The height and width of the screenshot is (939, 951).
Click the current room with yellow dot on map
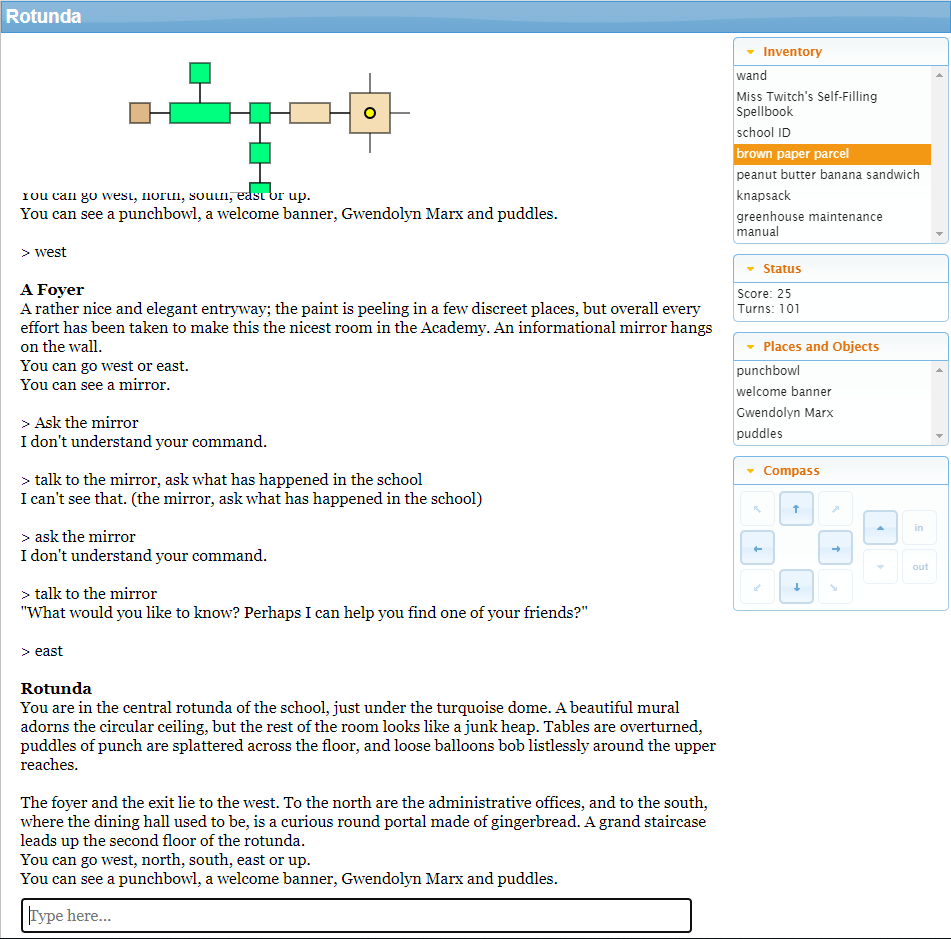pyautogui.click(x=370, y=113)
